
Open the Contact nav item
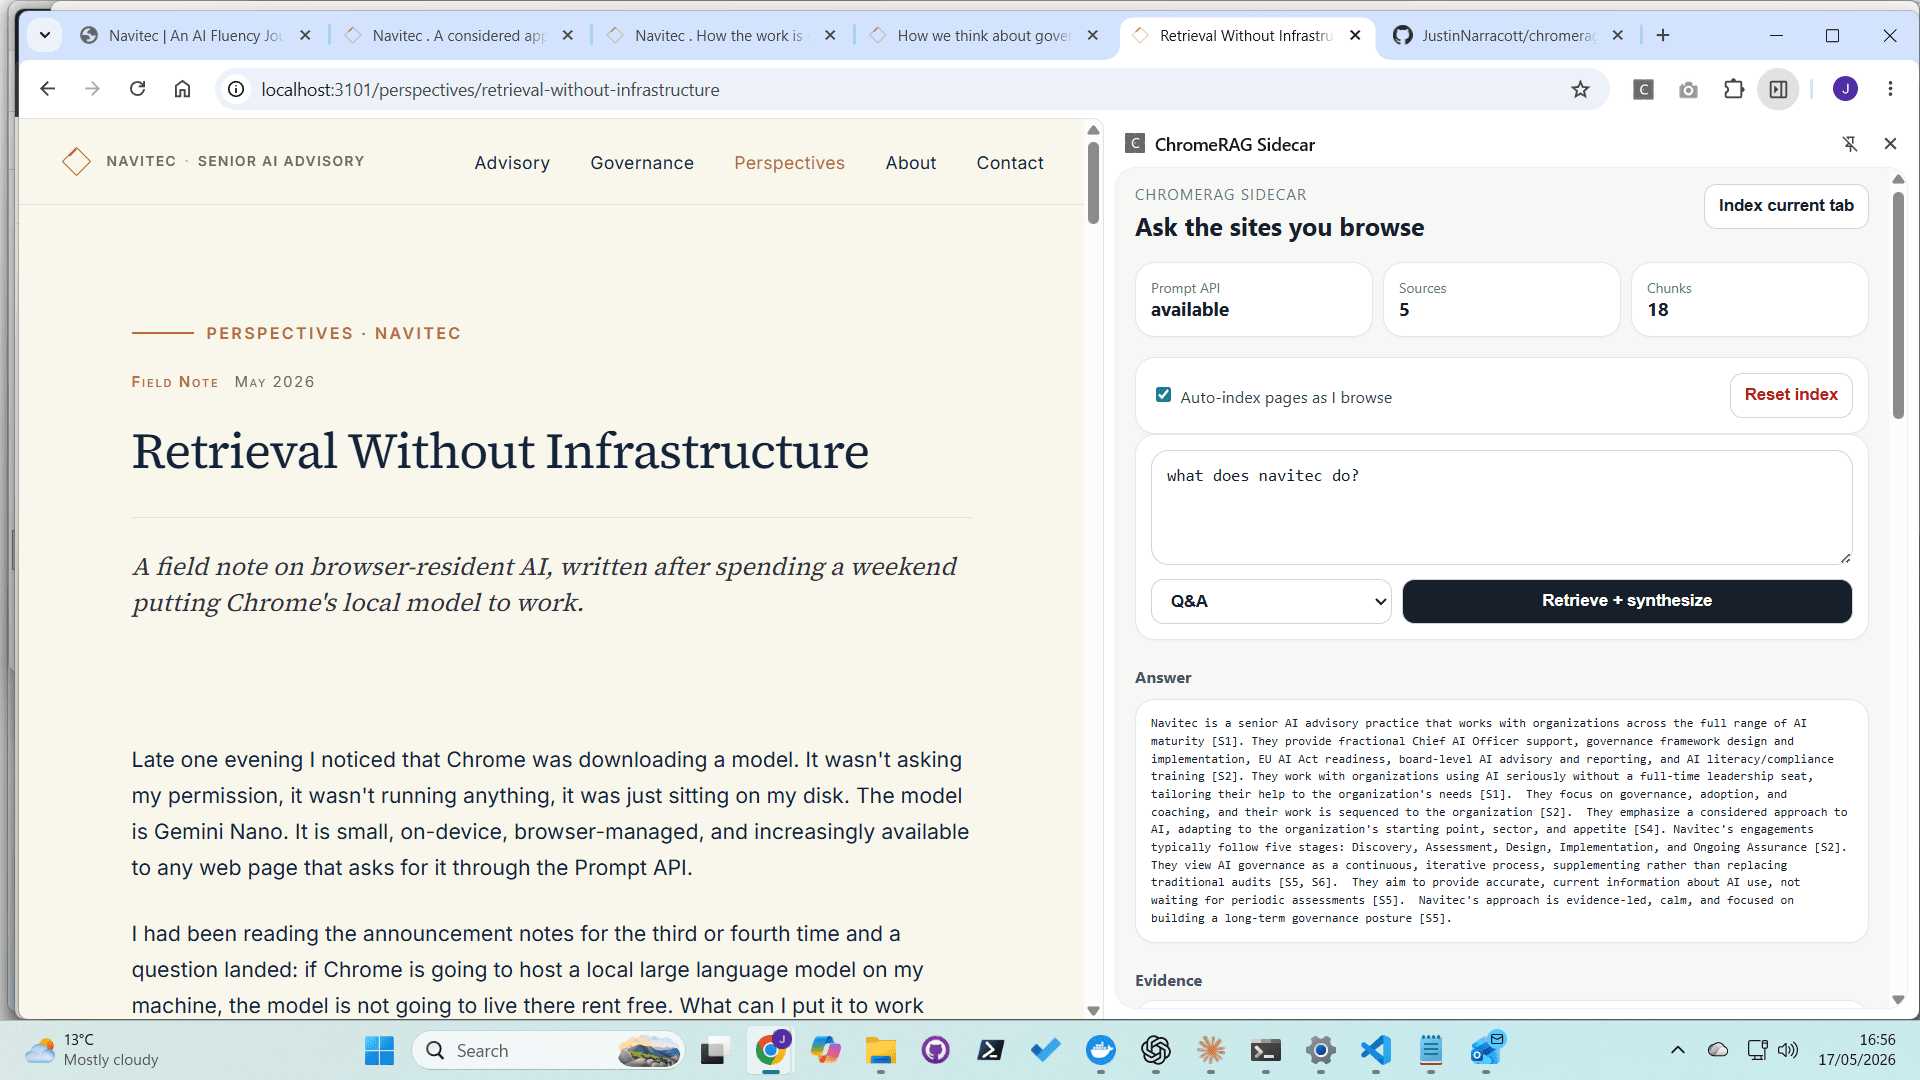coord(1010,163)
